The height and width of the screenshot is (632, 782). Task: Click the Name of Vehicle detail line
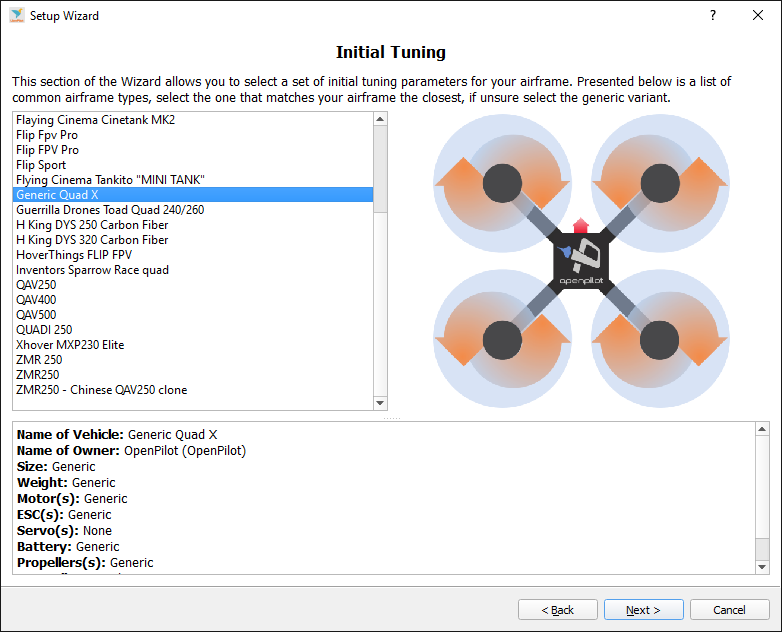point(117,434)
